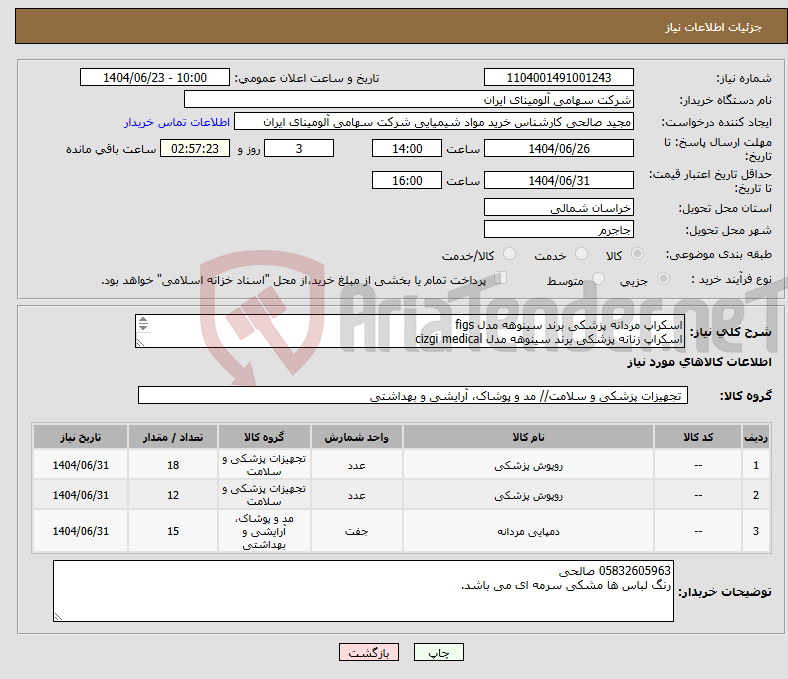Click the بازگشت (back) button
Screen dimensions: 788x679
click(x=368, y=652)
